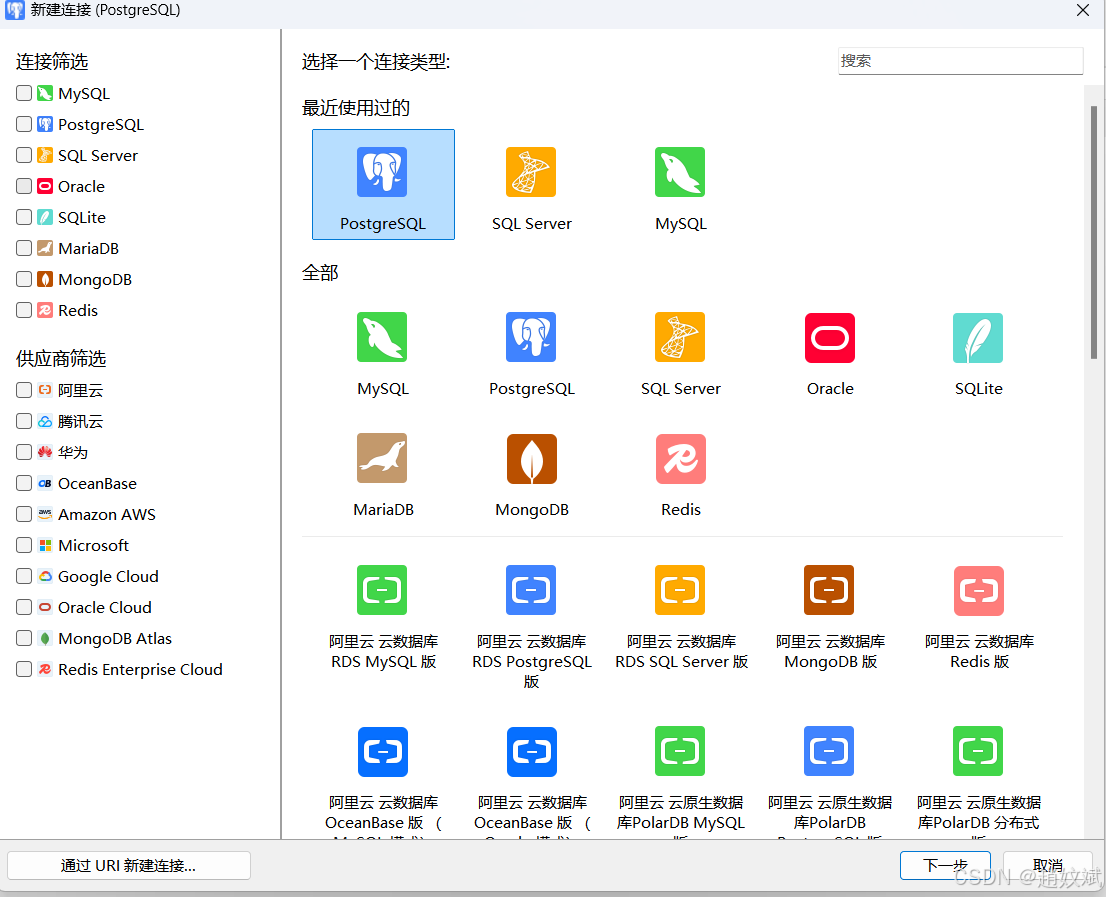Check the SQLite filter box
Viewport: 1106px width, 897px height.
point(24,217)
